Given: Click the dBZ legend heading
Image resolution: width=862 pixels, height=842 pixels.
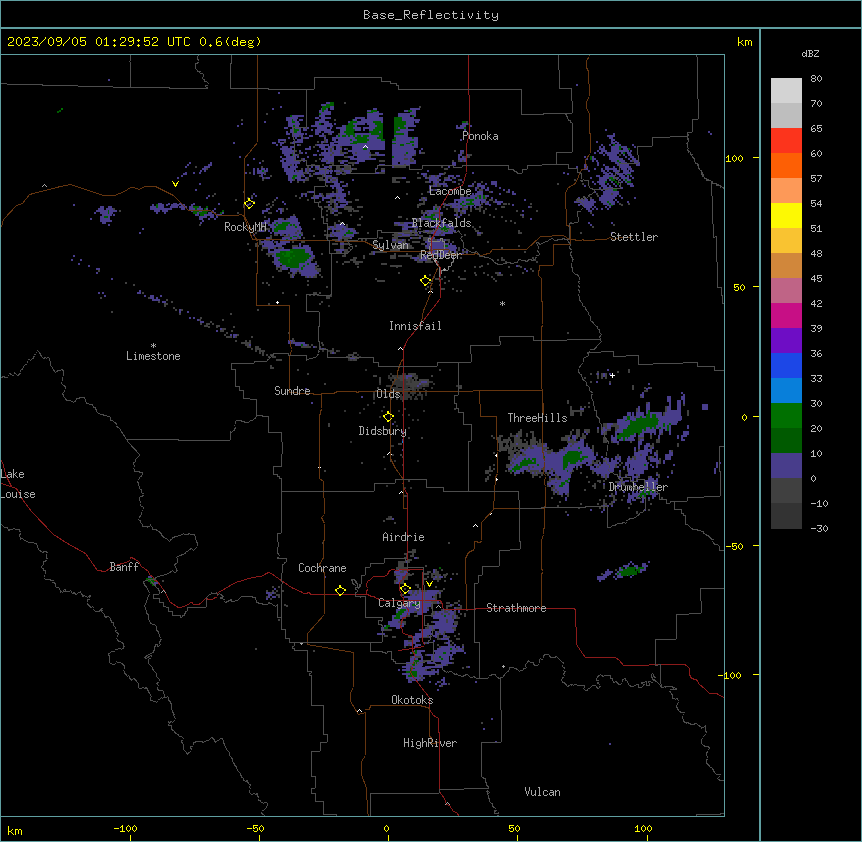Looking at the screenshot, I should click(810, 53).
